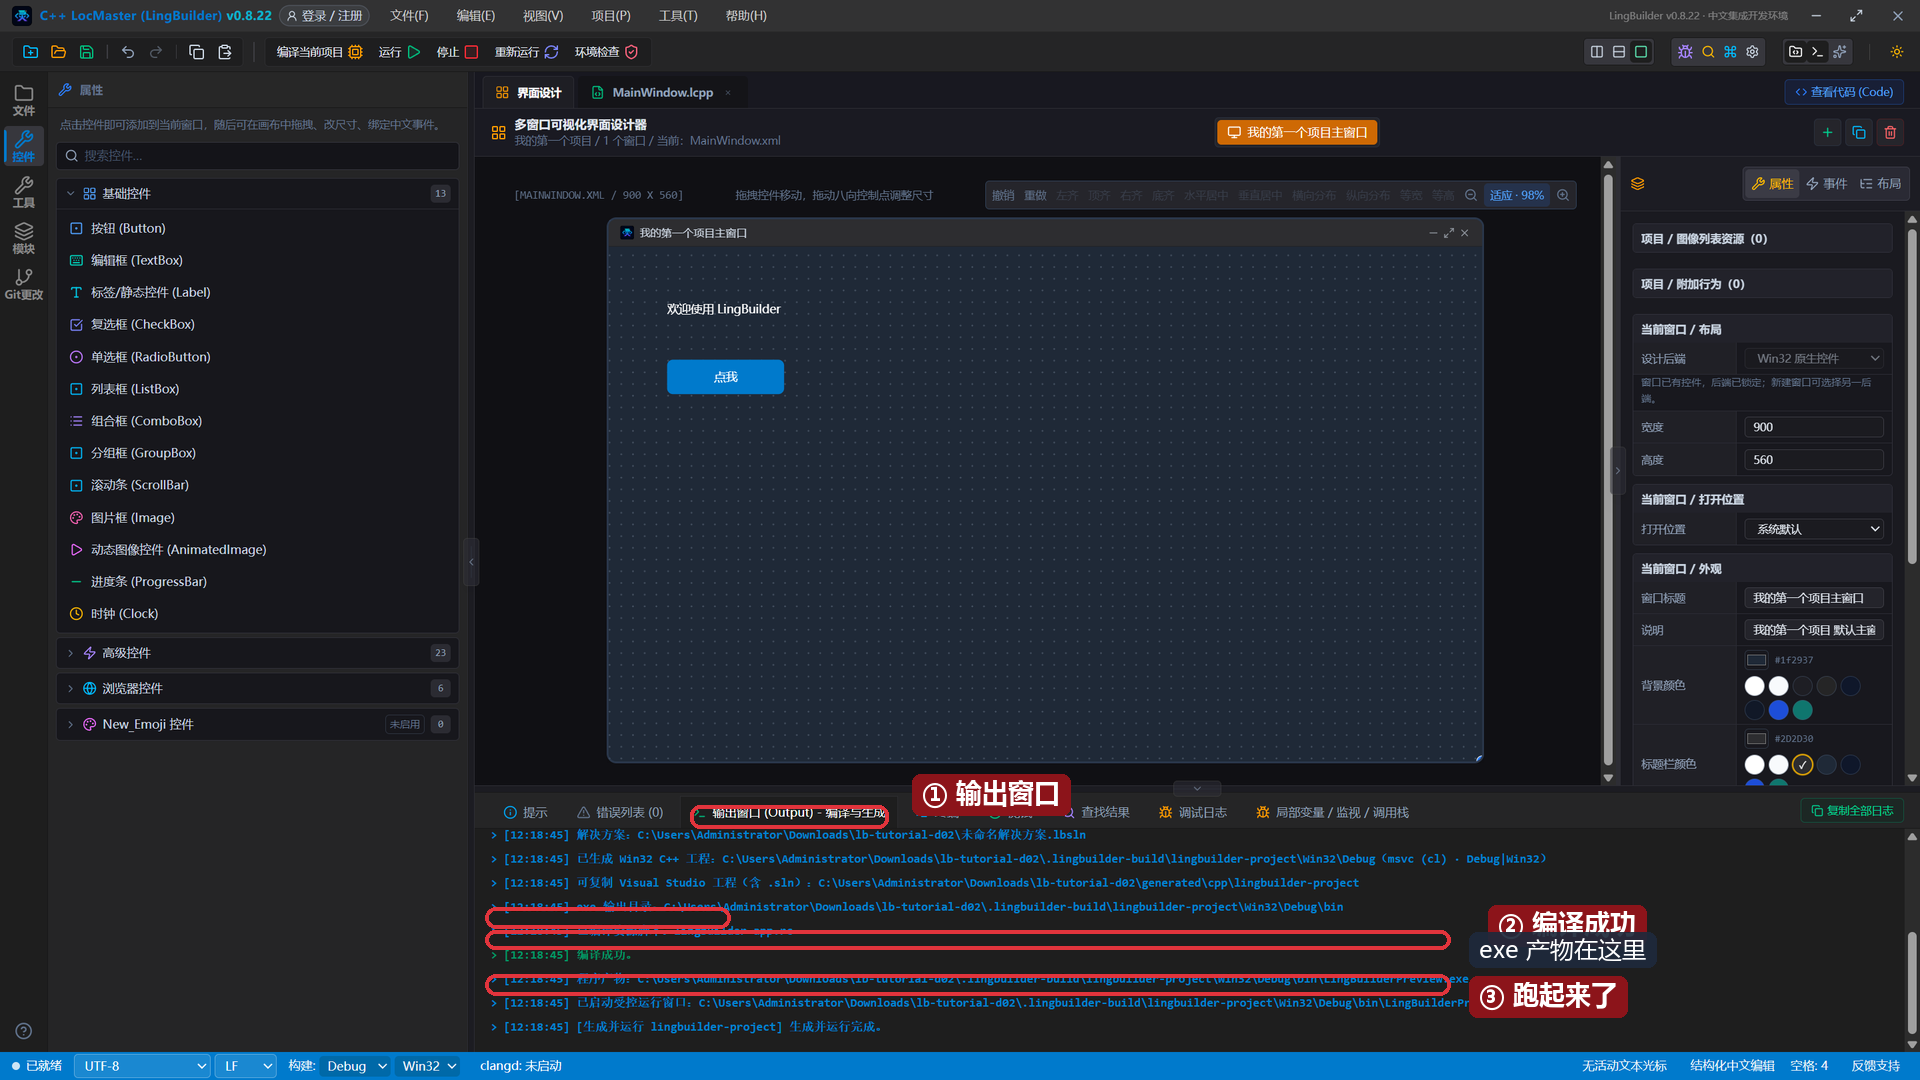Screen dimensions: 1920x1080
Task: Click the green plus add-window icon
Action: pyautogui.click(x=1827, y=132)
